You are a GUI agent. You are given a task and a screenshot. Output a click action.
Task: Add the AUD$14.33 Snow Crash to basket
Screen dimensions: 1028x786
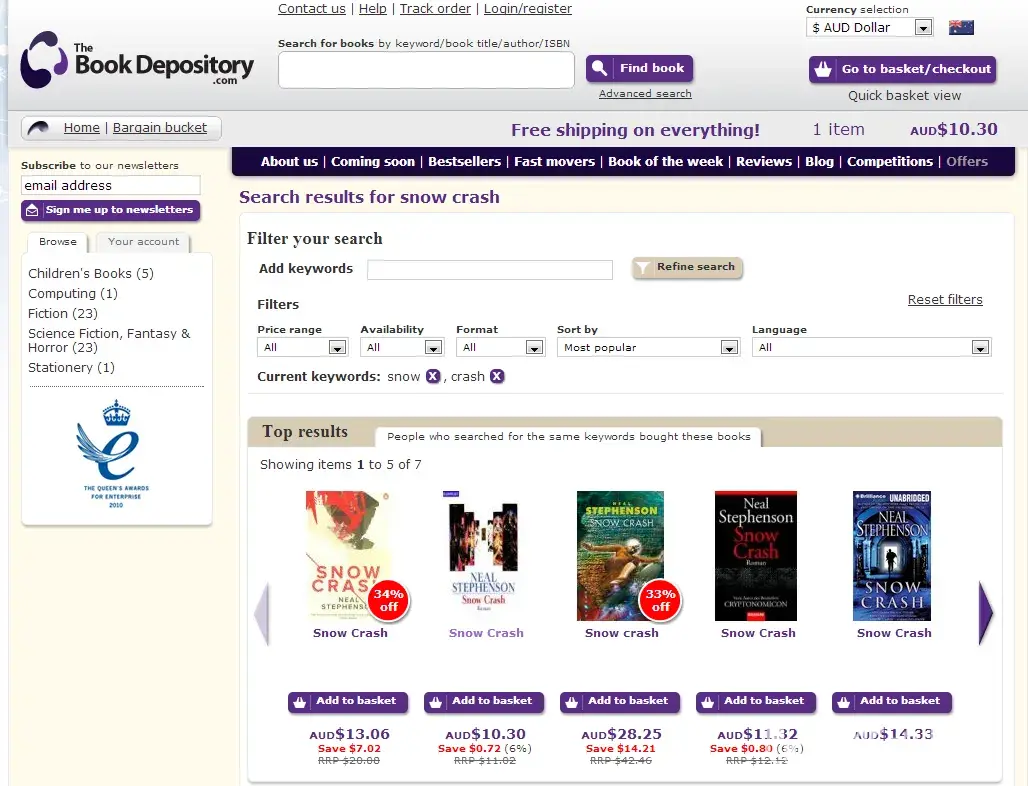[x=892, y=701]
